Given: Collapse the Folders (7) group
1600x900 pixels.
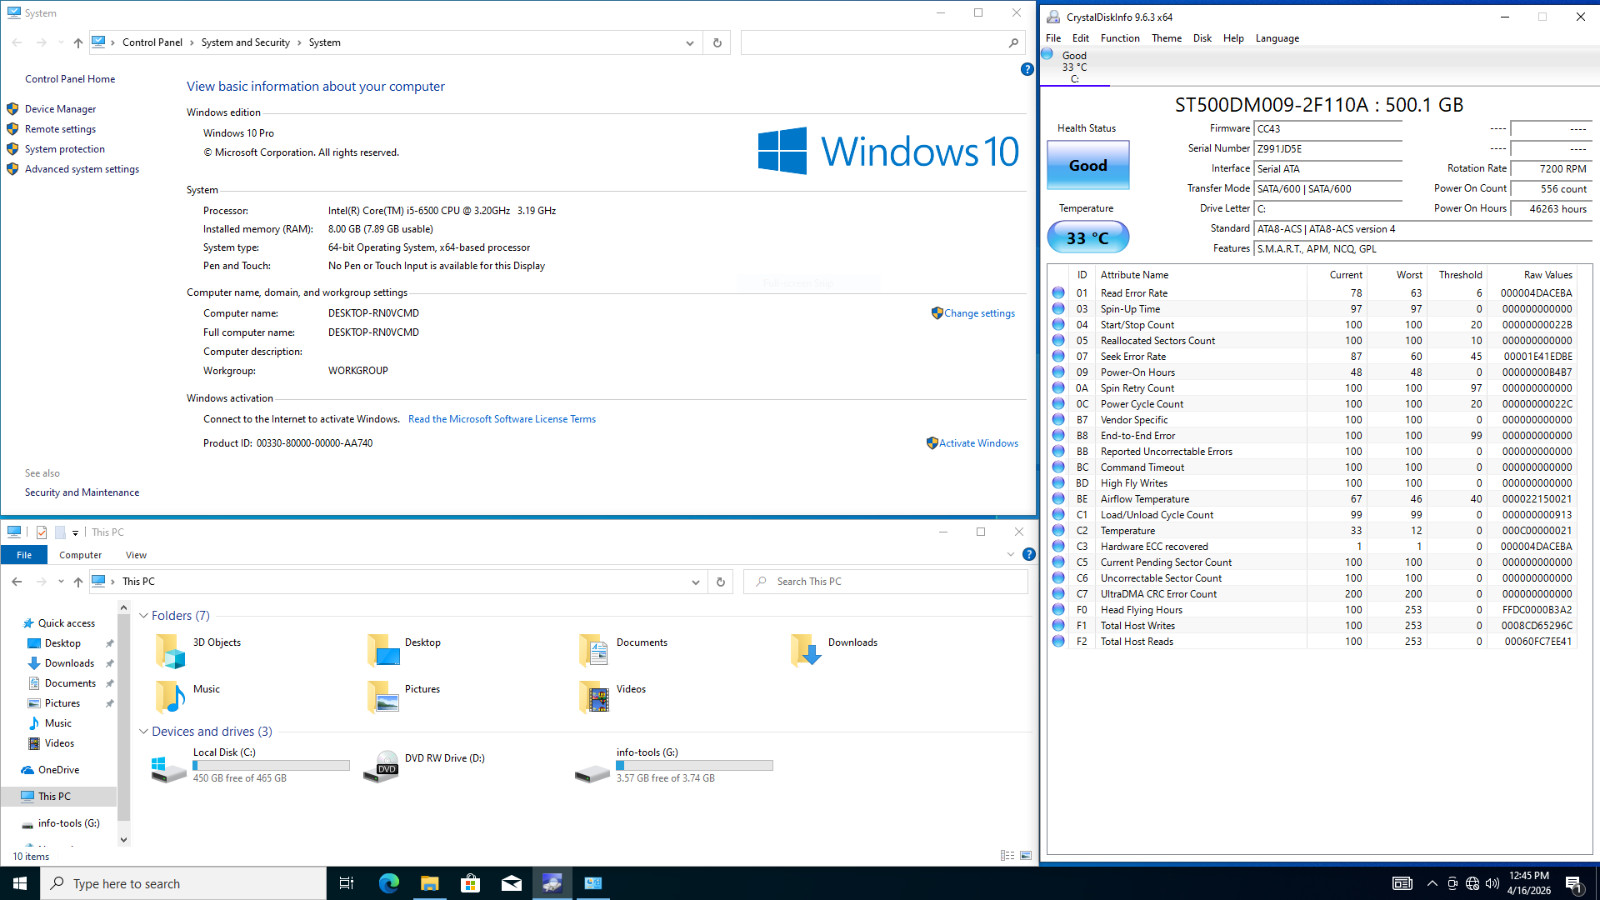Looking at the screenshot, I should pos(143,616).
